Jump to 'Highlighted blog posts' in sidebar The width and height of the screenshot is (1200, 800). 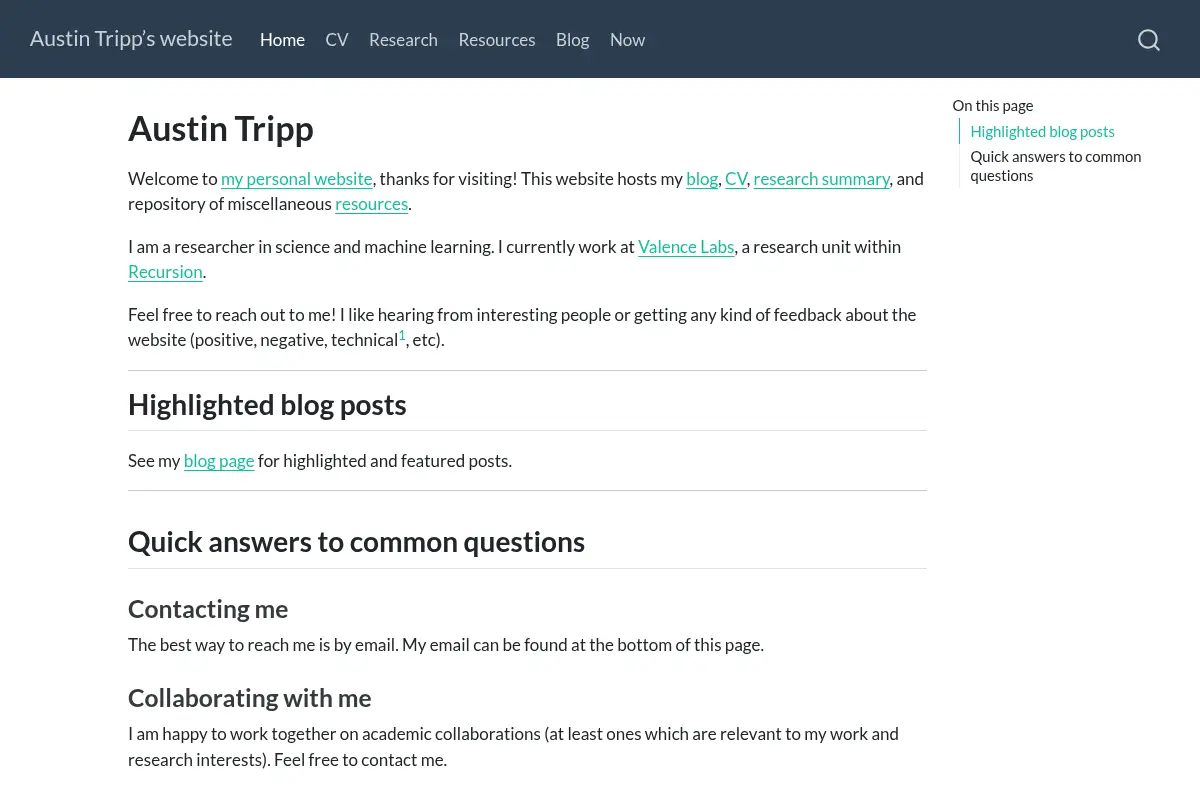tap(1042, 132)
